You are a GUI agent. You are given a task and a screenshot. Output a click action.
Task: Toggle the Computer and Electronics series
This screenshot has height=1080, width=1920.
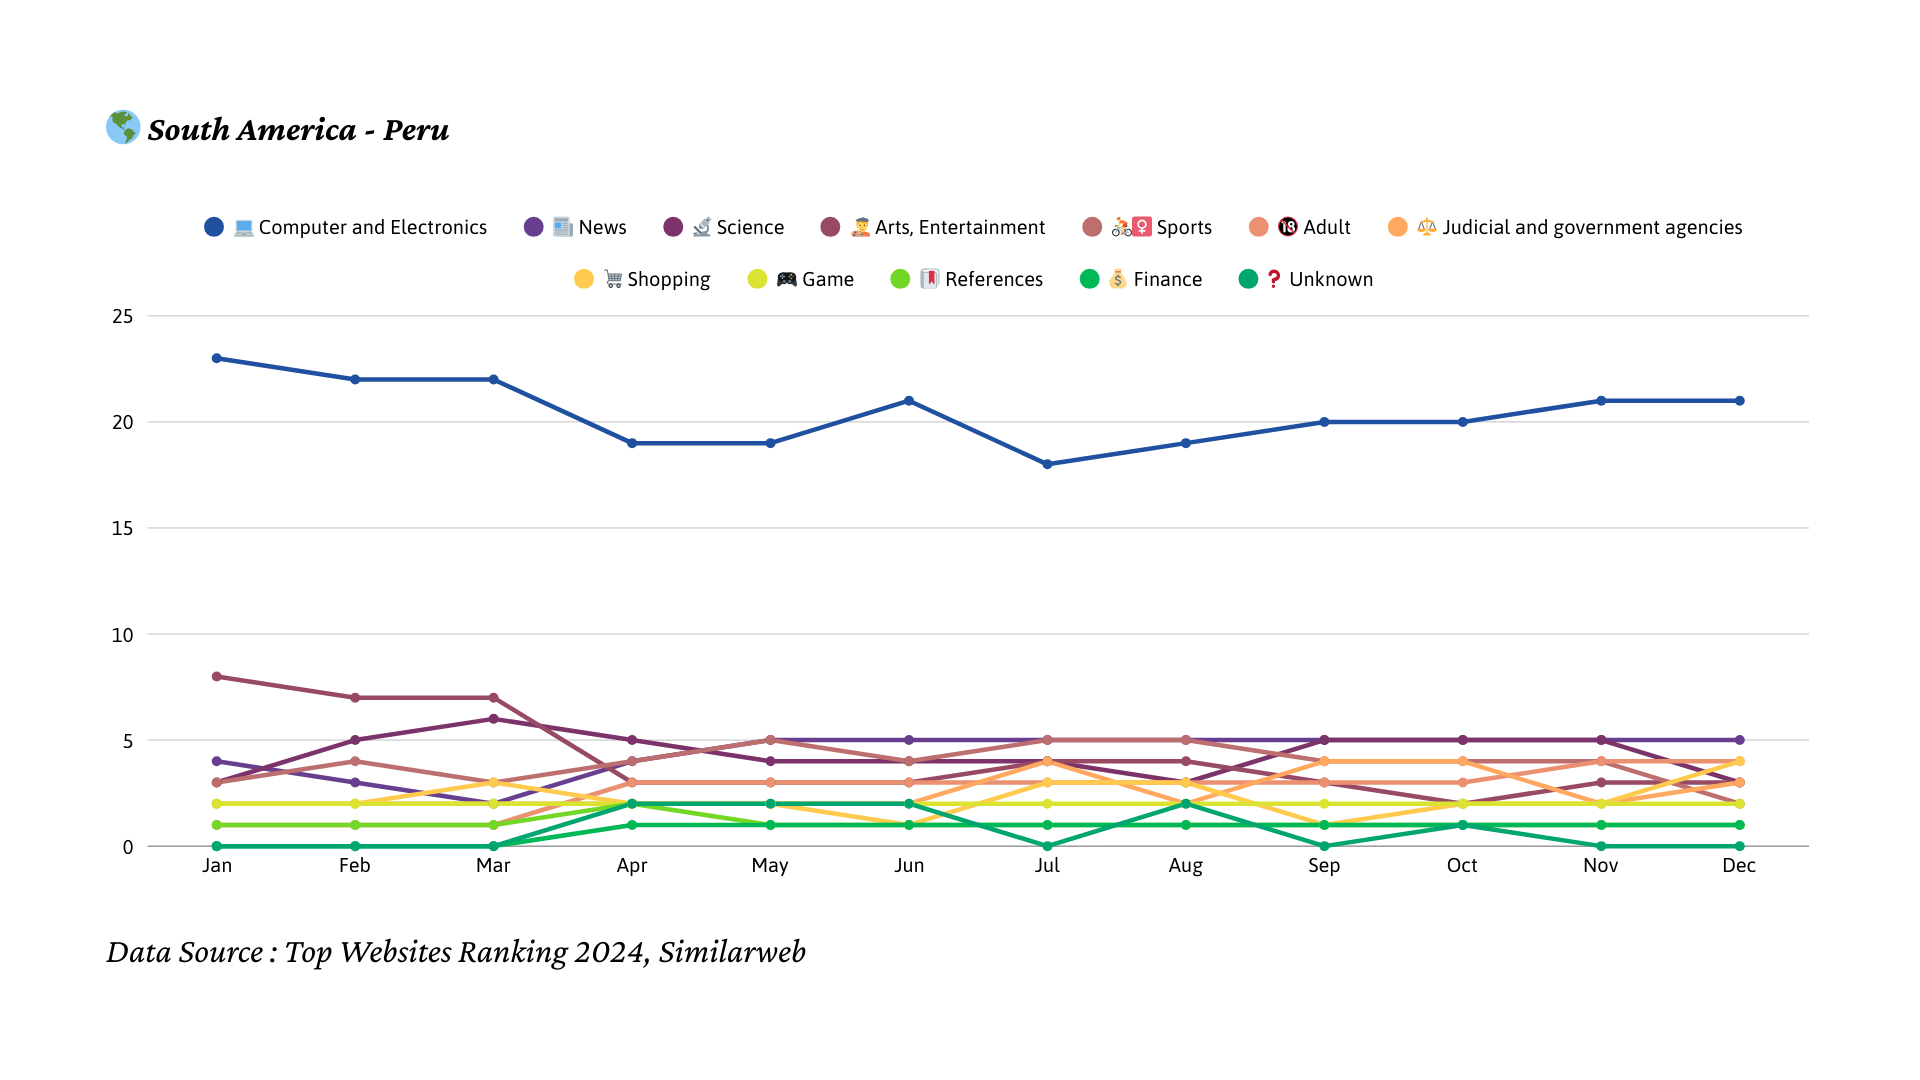pos(372,228)
